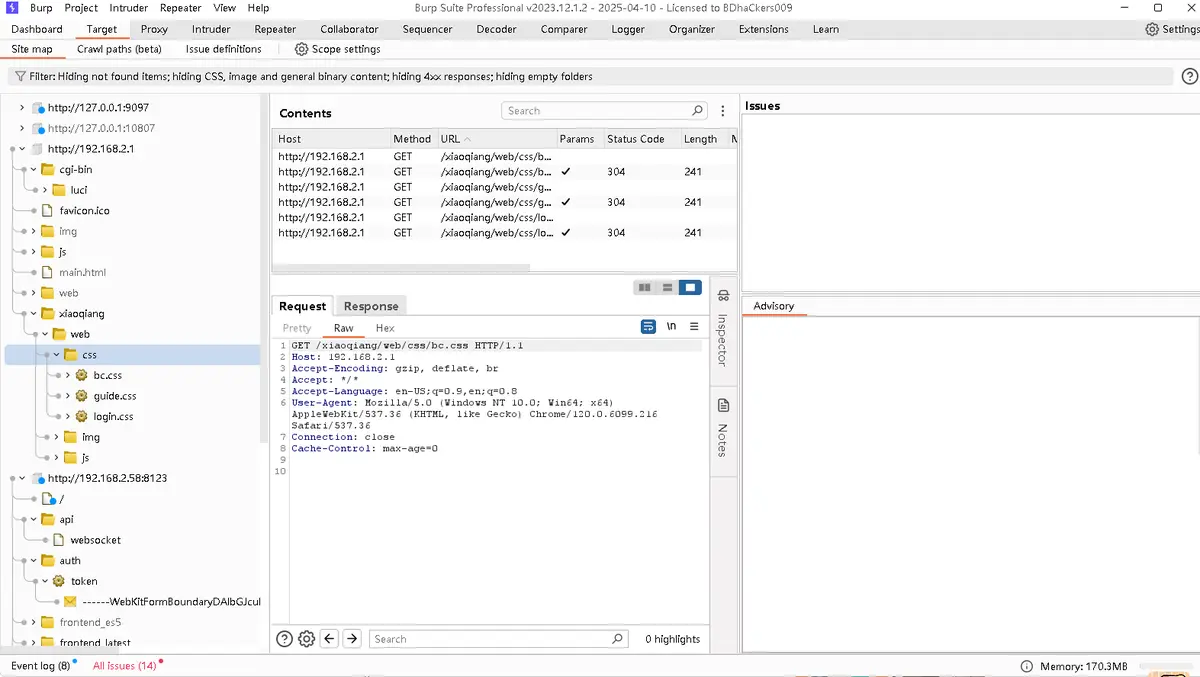Viewport: 1200px width, 677px height.
Task: Select the Hex view tab
Action: tap(385, 328)
